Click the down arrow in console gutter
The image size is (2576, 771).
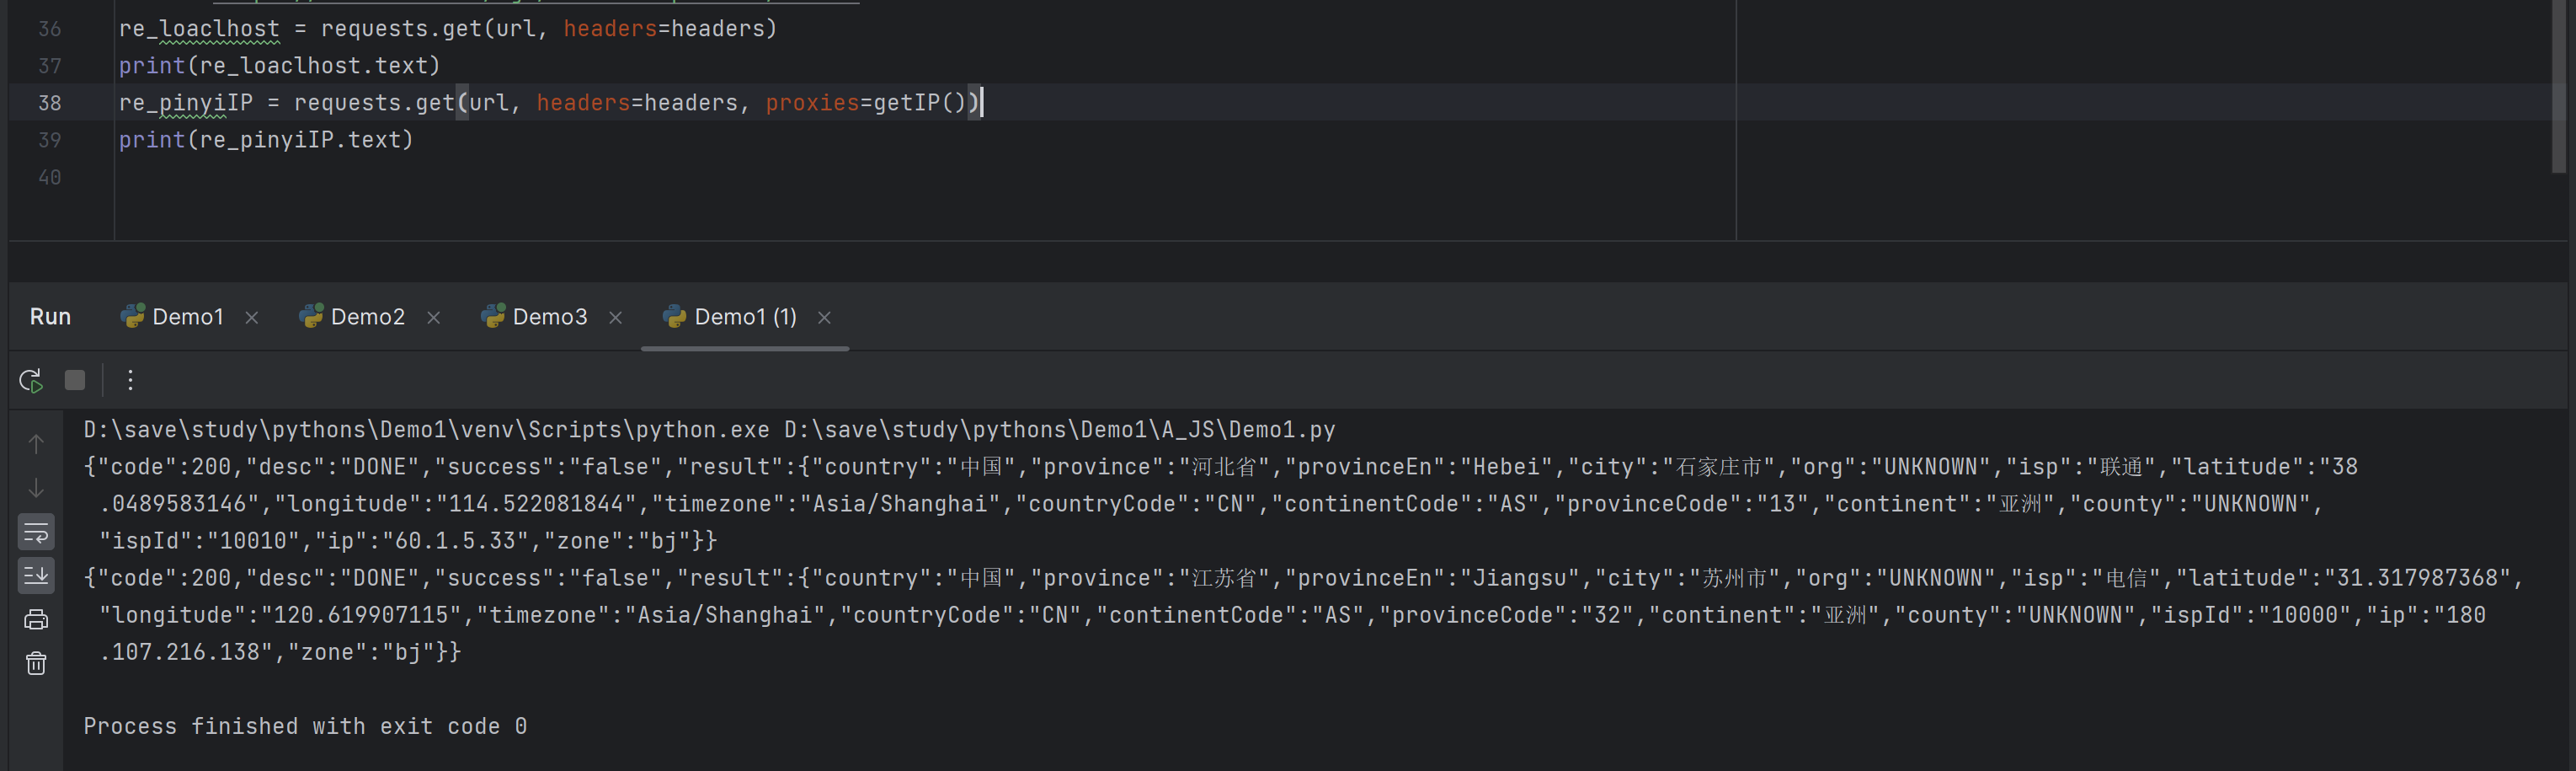pyautogui.click(x=36, y=488)
